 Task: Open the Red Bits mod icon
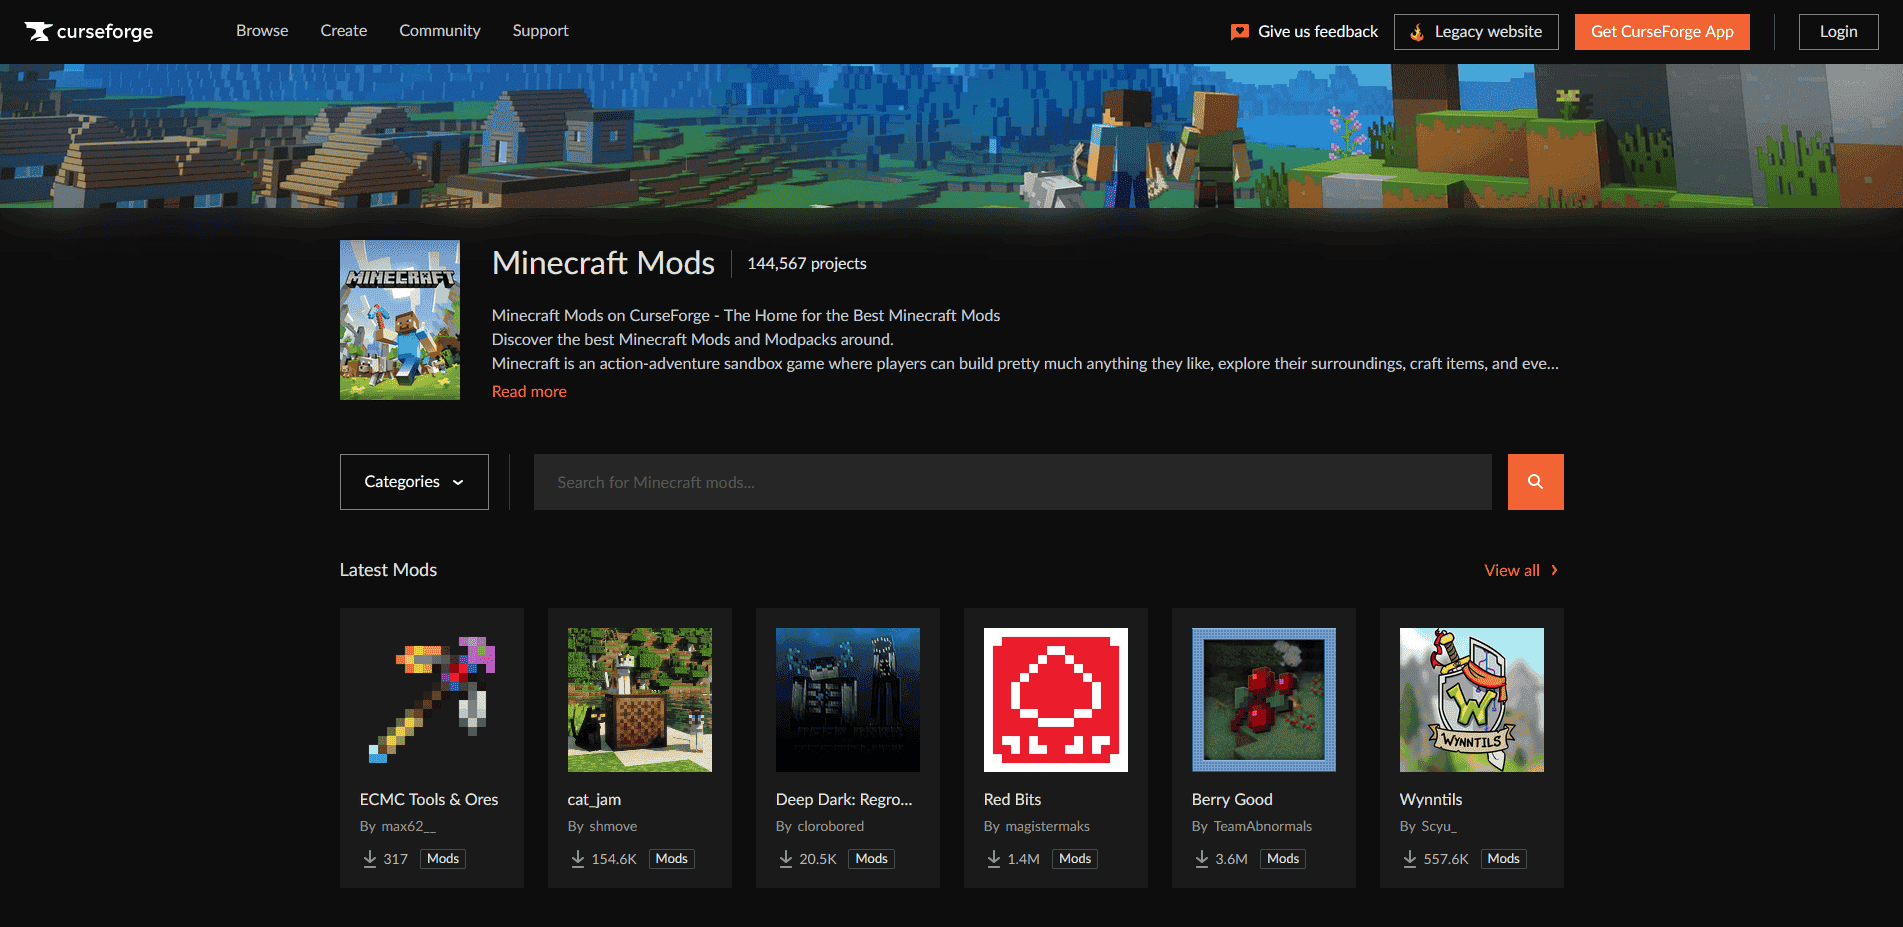click(x=1055, y=700)
